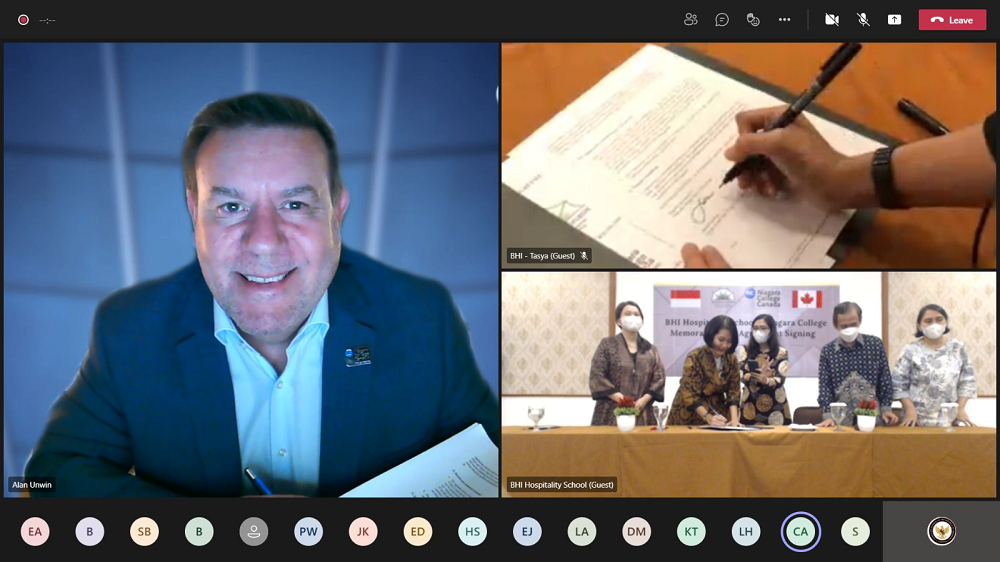Turn on the camera

pyautogui.click(x=831, y=20)
